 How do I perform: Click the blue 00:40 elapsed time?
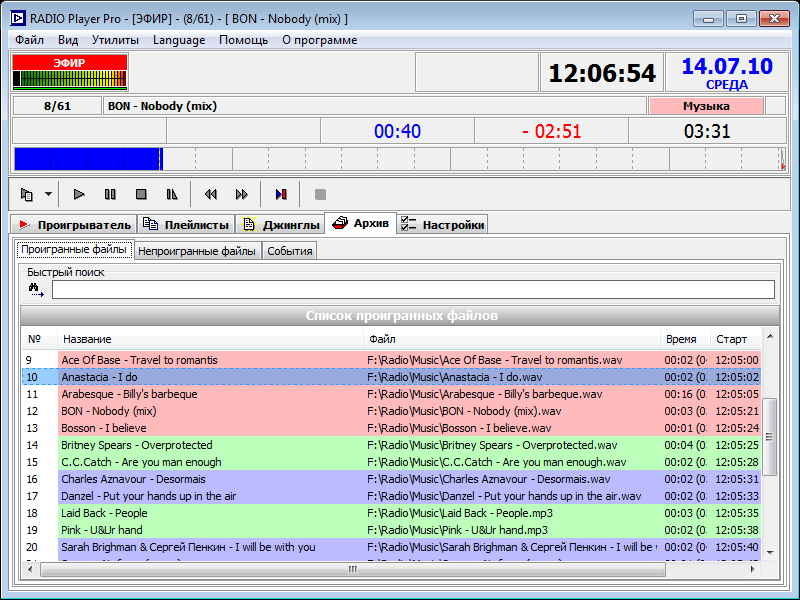(x=397, y=131)
